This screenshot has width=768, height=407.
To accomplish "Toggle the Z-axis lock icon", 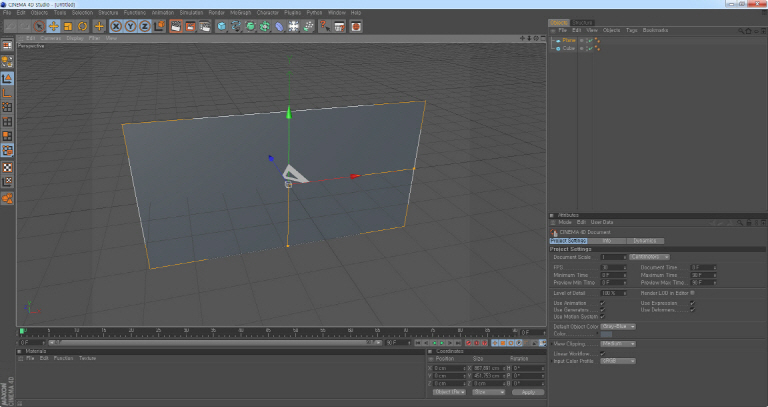I will pos(143,26).
